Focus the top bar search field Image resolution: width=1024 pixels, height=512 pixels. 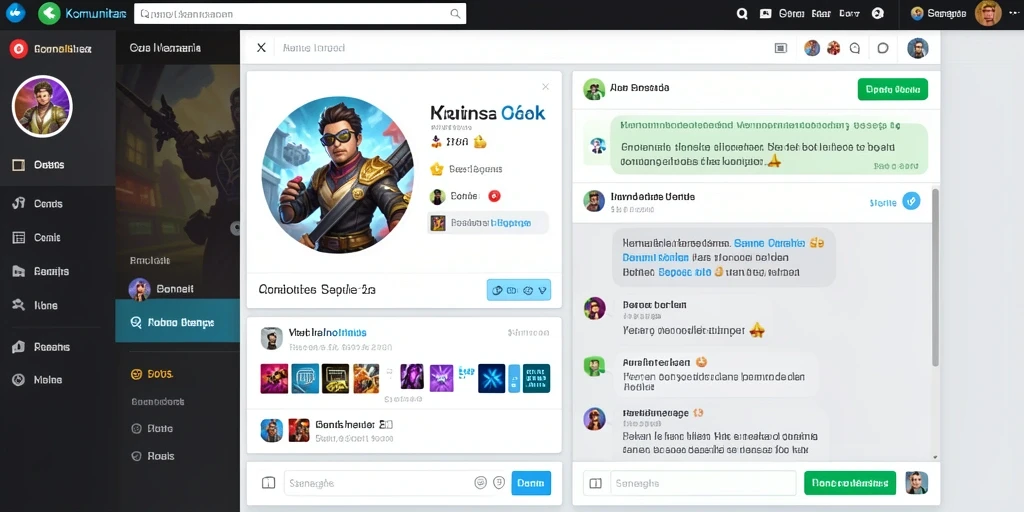(300, 13)
